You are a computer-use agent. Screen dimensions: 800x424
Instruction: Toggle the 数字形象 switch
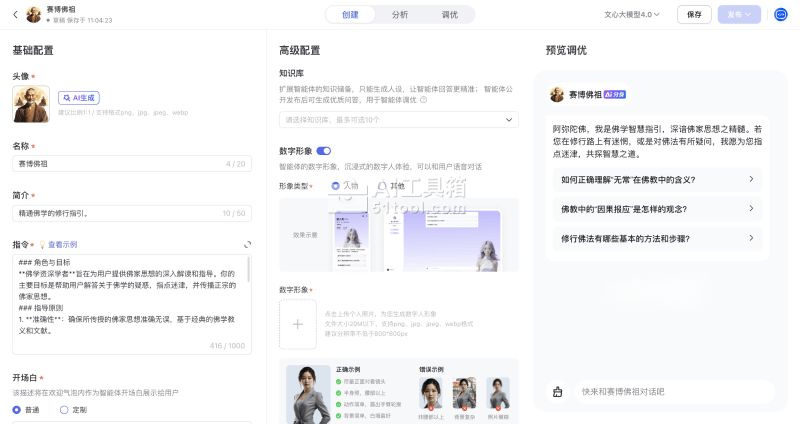pos(324,151)
